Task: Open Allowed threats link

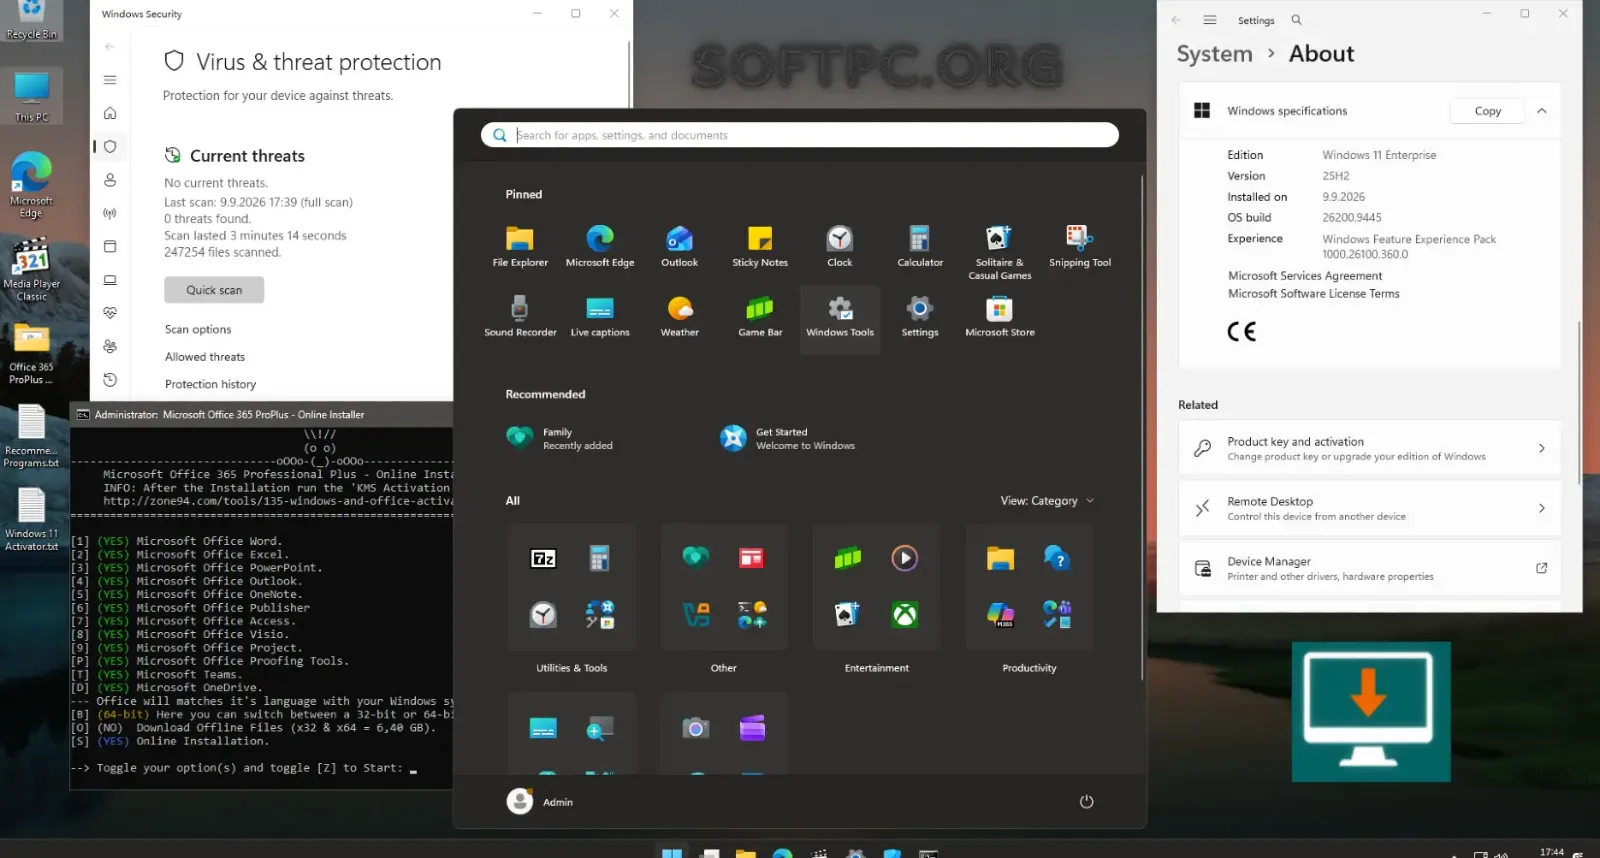Action: click(205, 357)
